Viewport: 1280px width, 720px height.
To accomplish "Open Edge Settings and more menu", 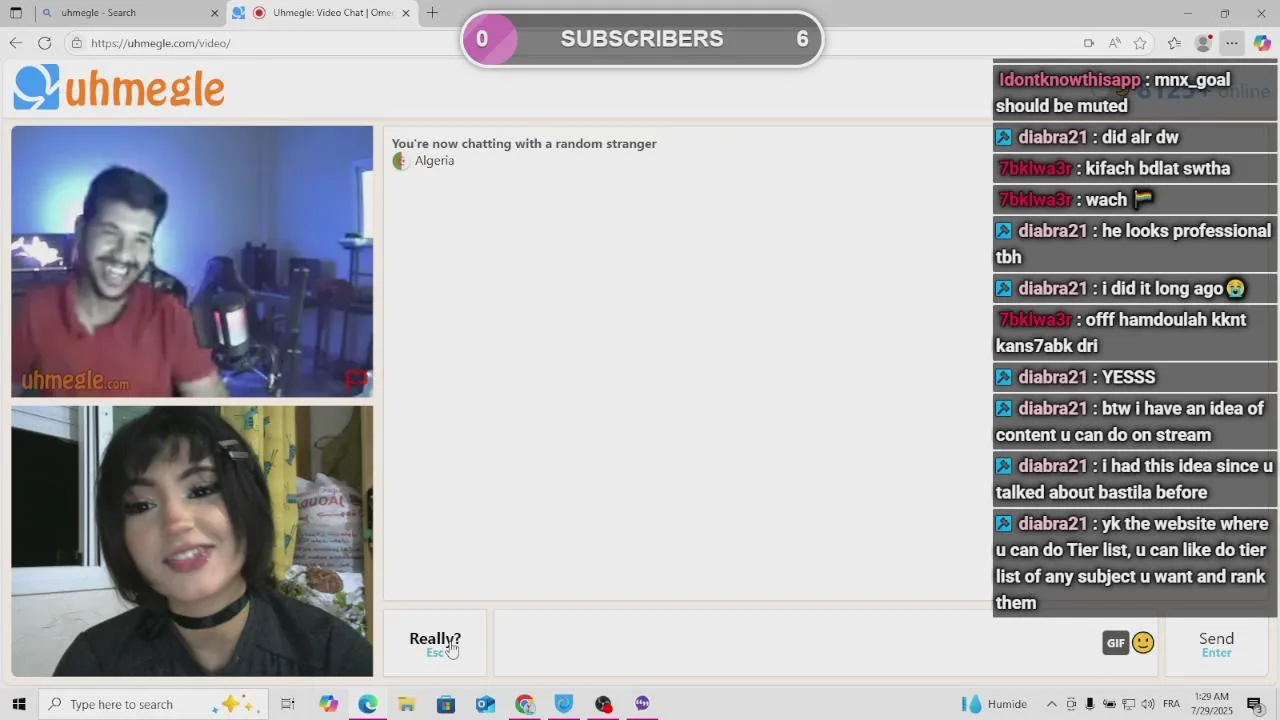I will pos(1232,43).
